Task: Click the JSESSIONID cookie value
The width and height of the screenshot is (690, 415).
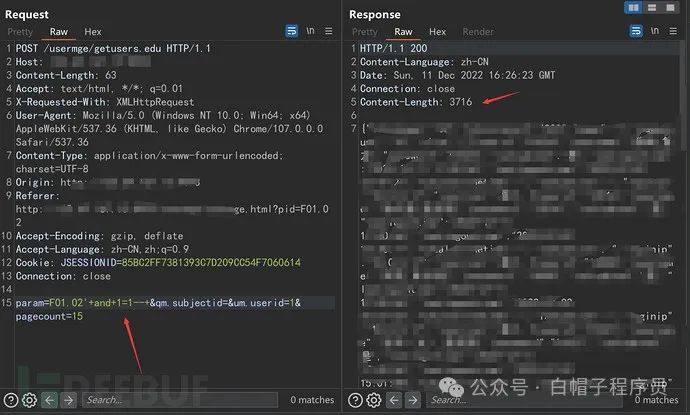Action: click(211, 263)
